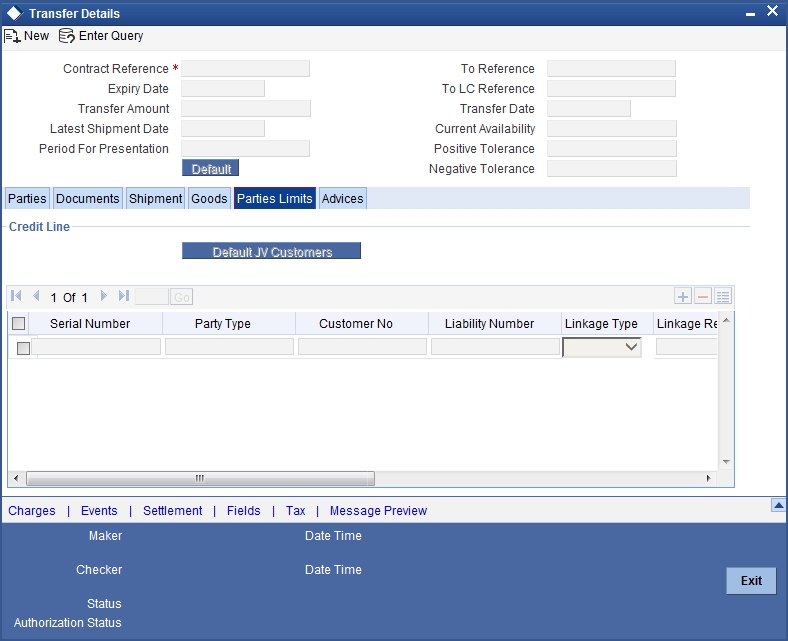Open the Events link

(99, 511)
